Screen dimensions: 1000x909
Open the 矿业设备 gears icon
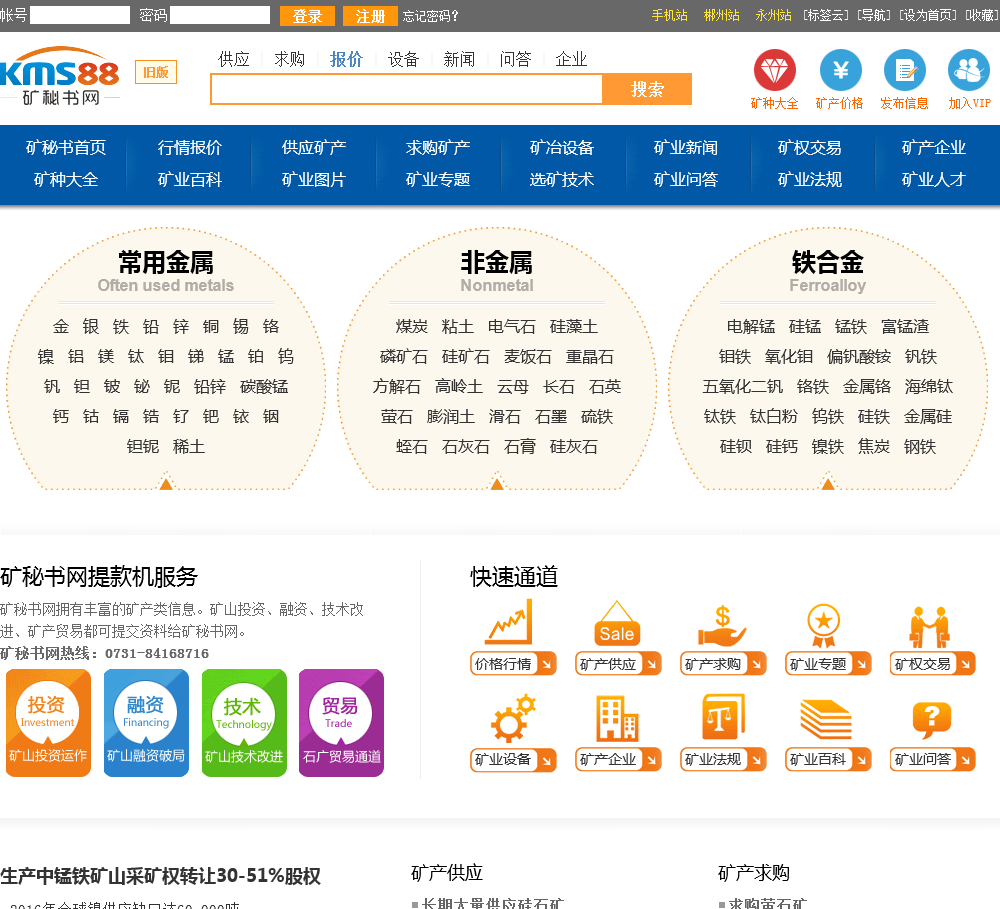[x=513, y=720]
